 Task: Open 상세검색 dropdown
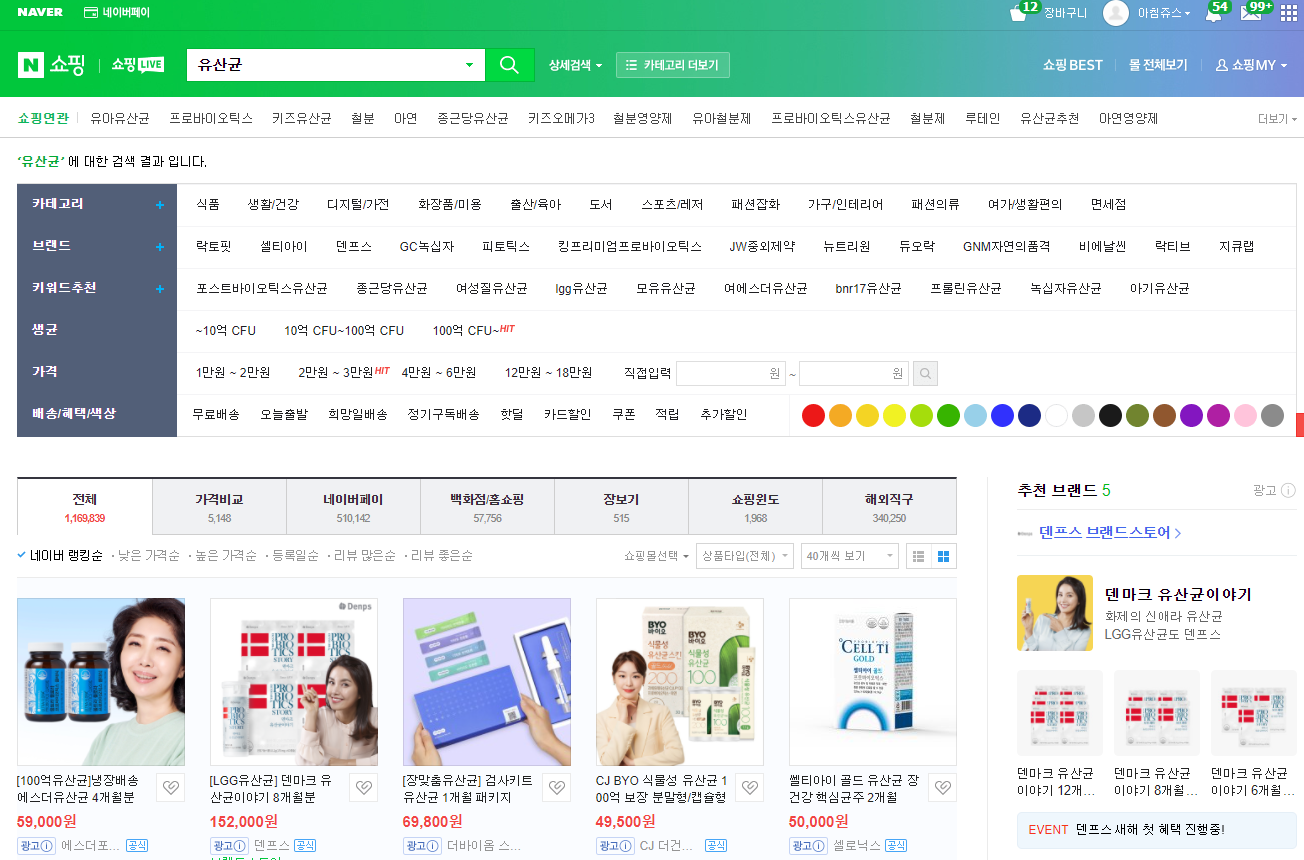575,65
